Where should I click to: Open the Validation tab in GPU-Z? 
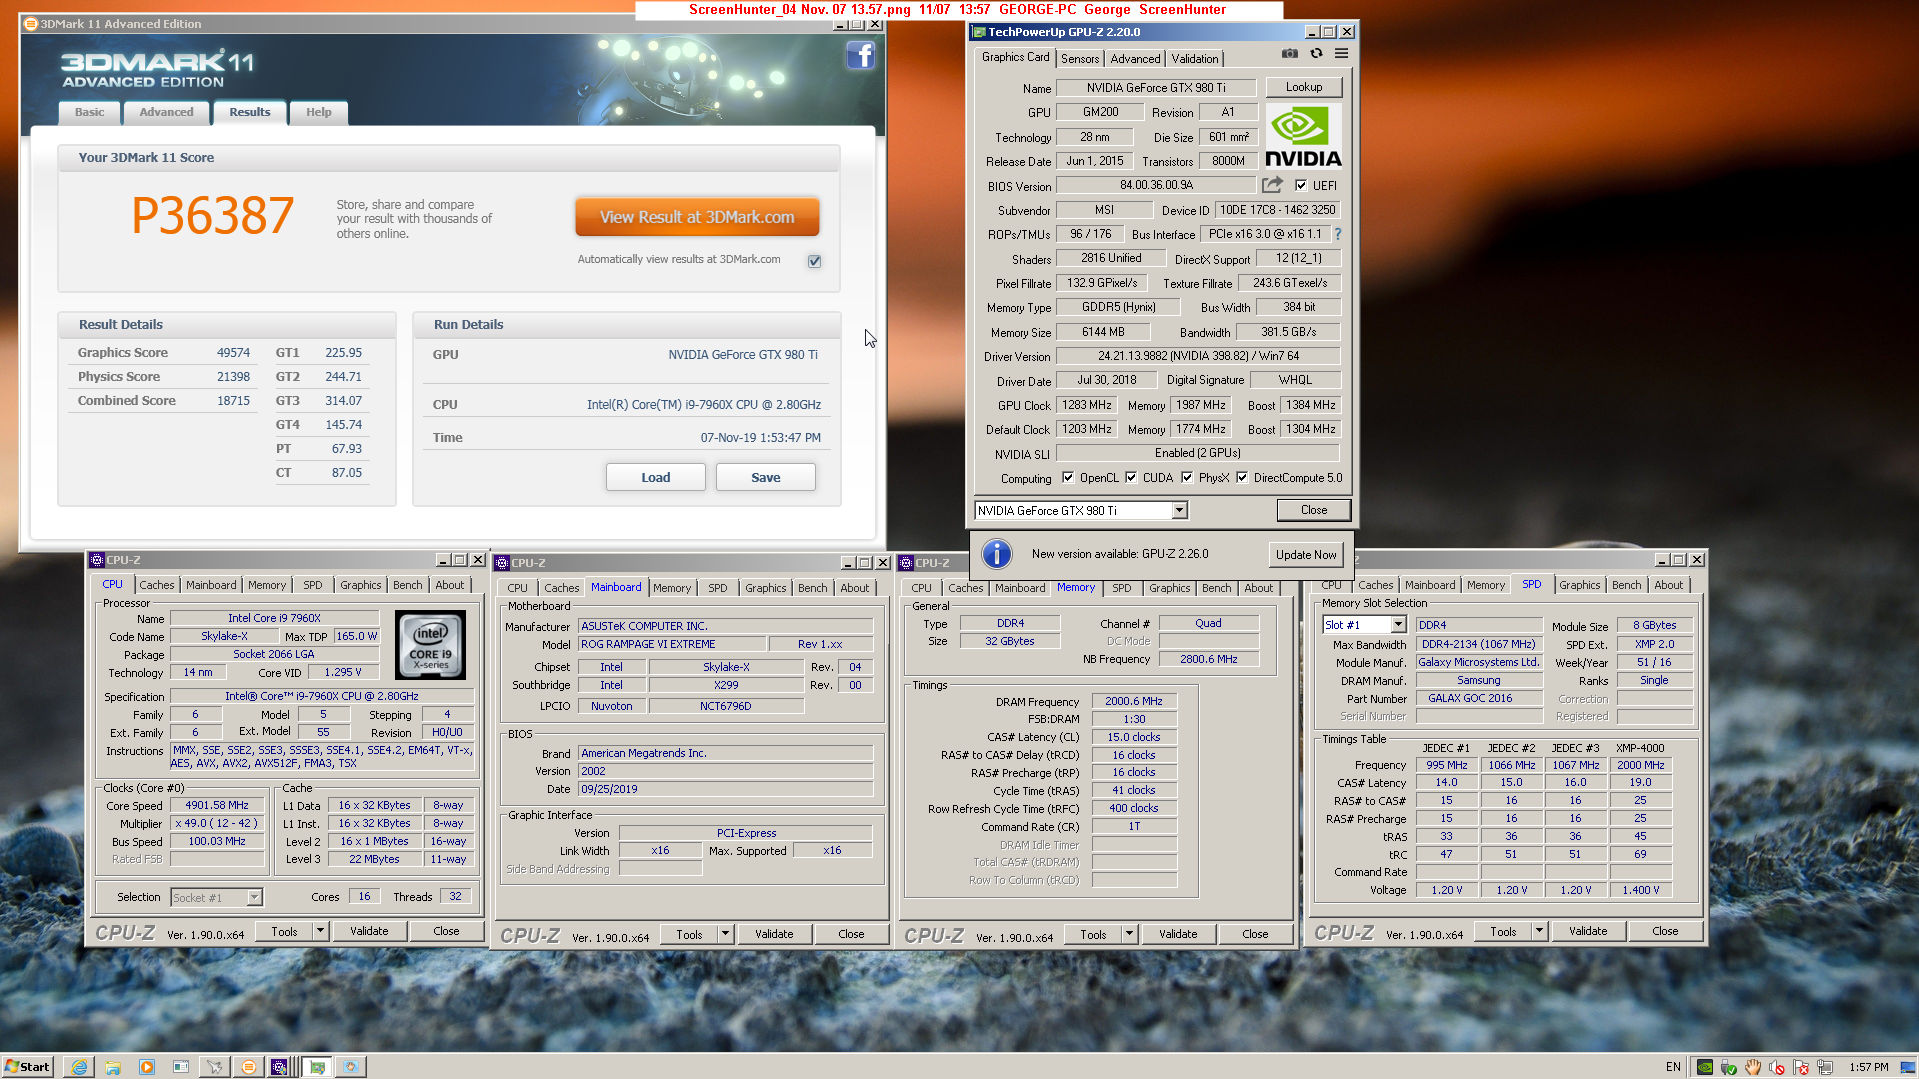pos(1195,59)
